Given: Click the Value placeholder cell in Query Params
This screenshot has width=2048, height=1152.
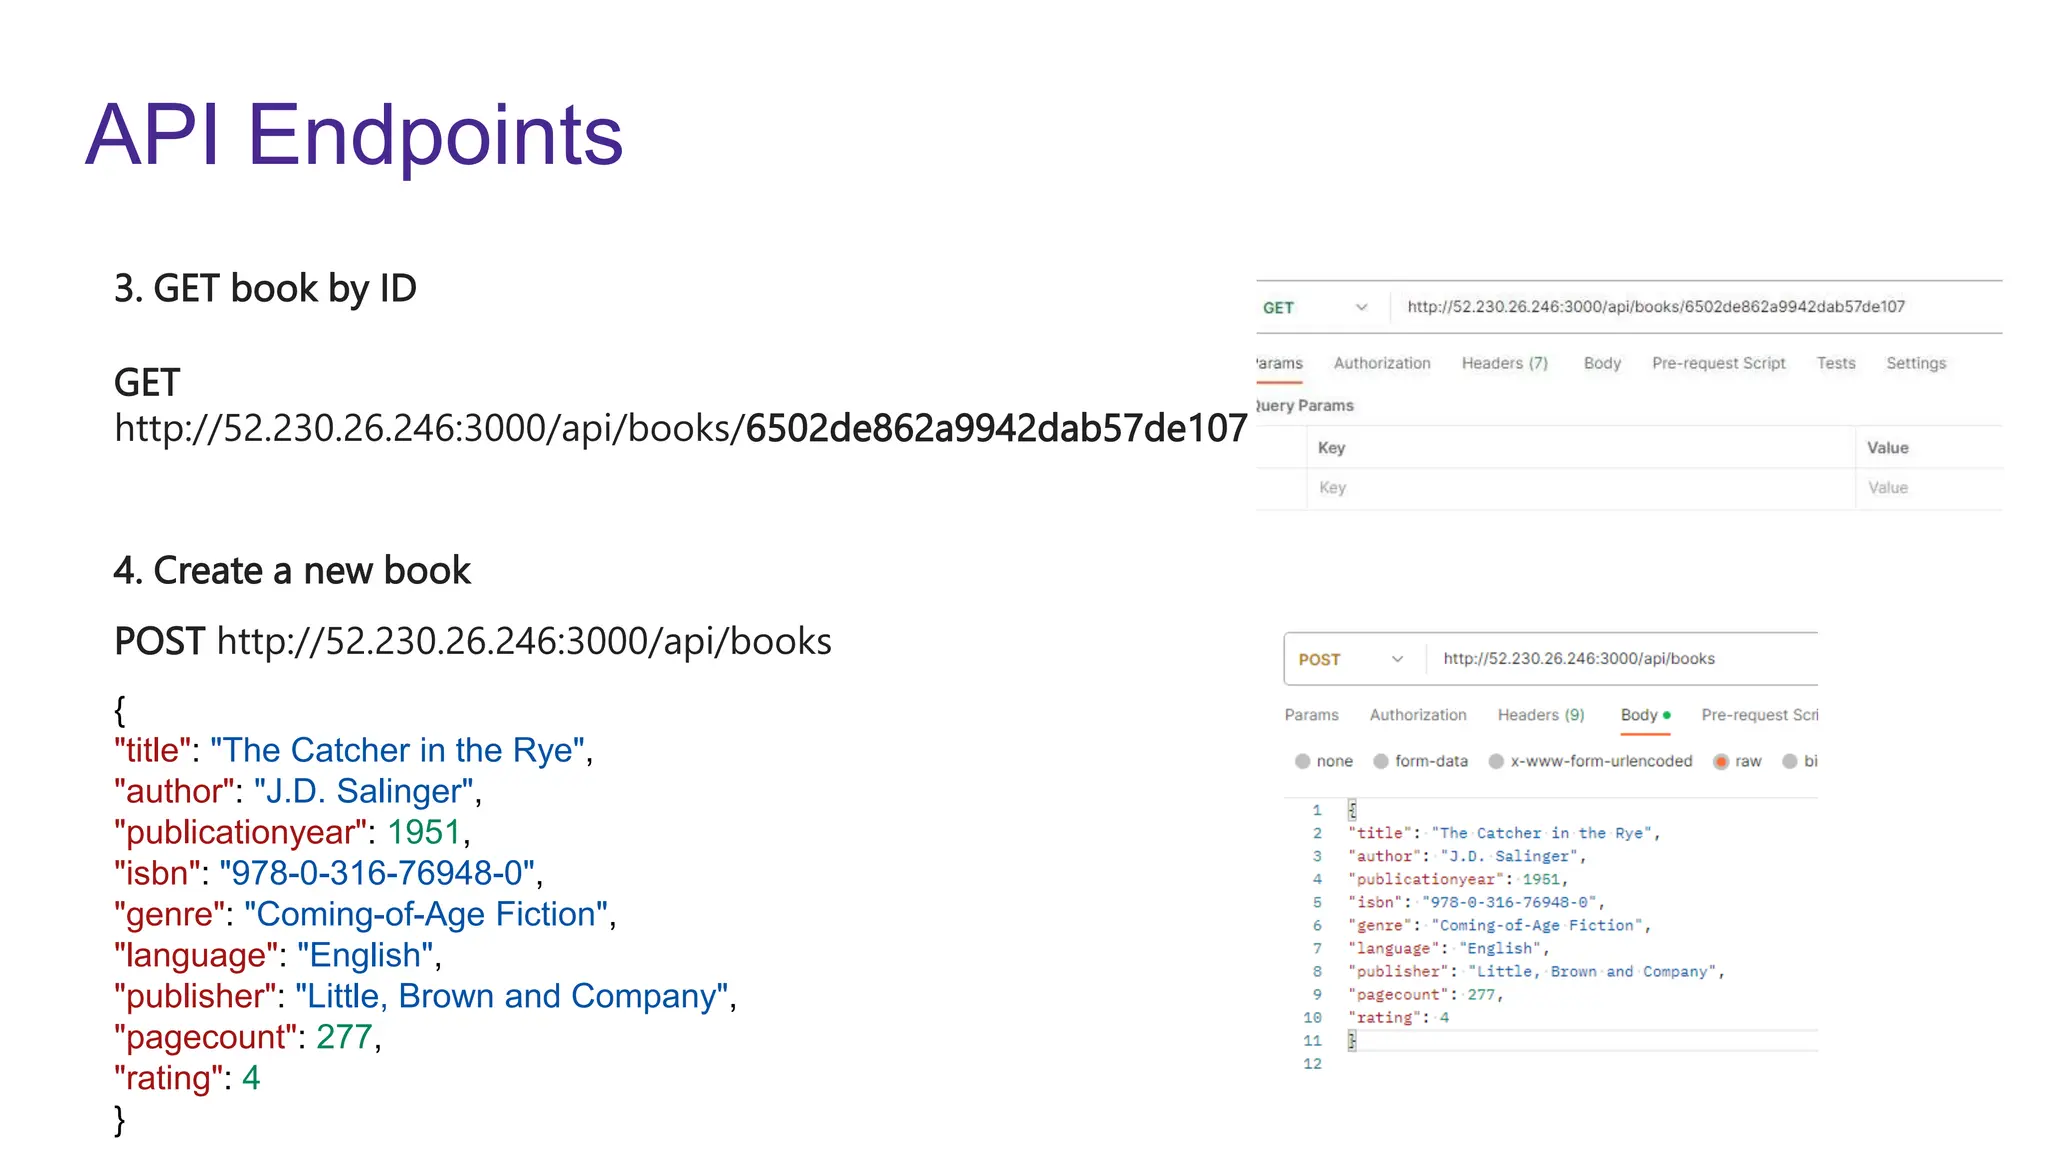Looking at the screenshot, I should [1929, 488].
